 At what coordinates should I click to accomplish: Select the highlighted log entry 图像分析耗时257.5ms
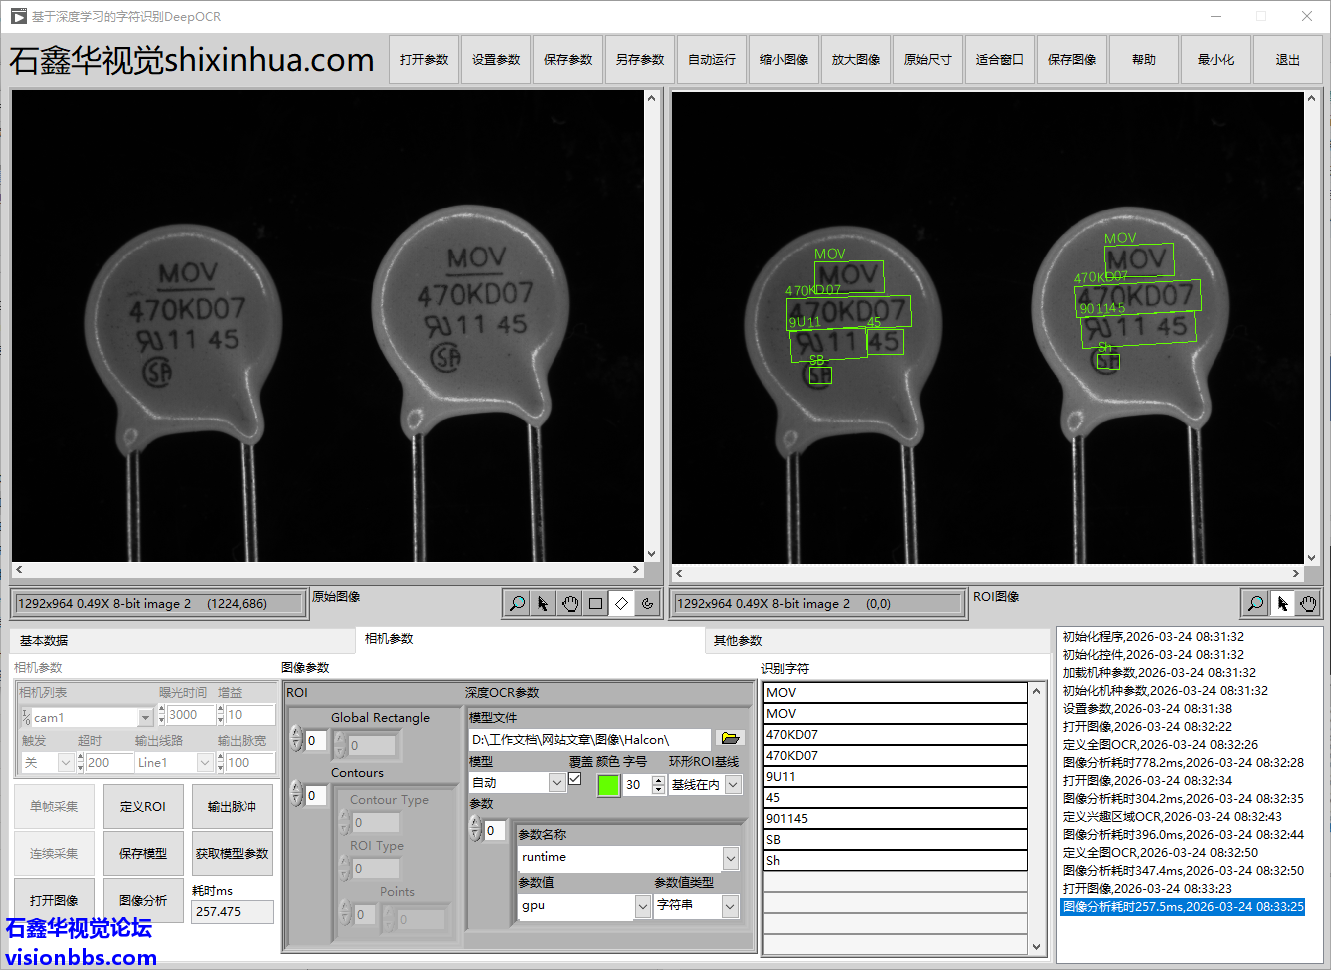click(1183, 907)
